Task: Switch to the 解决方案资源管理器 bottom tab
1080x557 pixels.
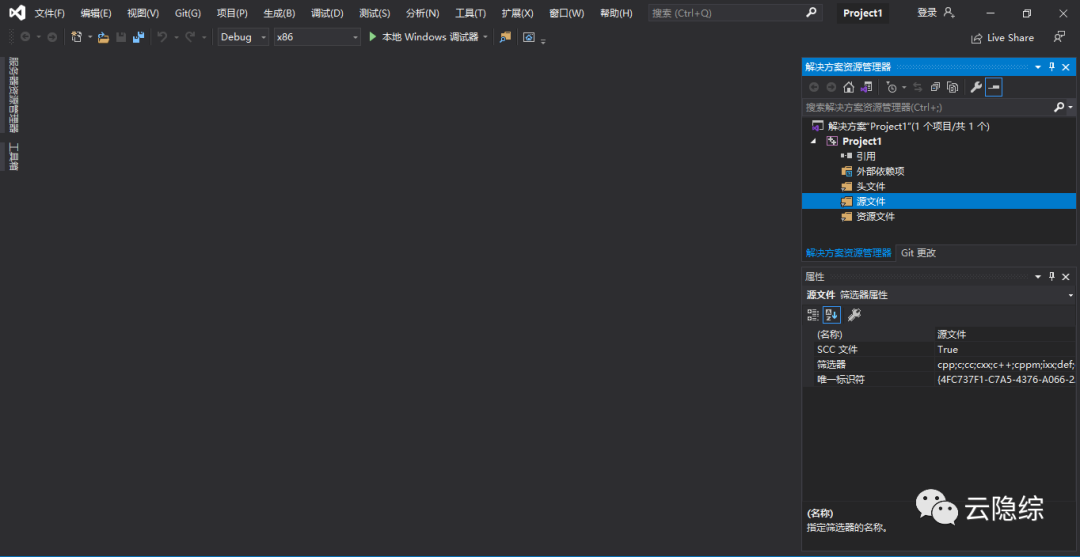Action: 849,253
